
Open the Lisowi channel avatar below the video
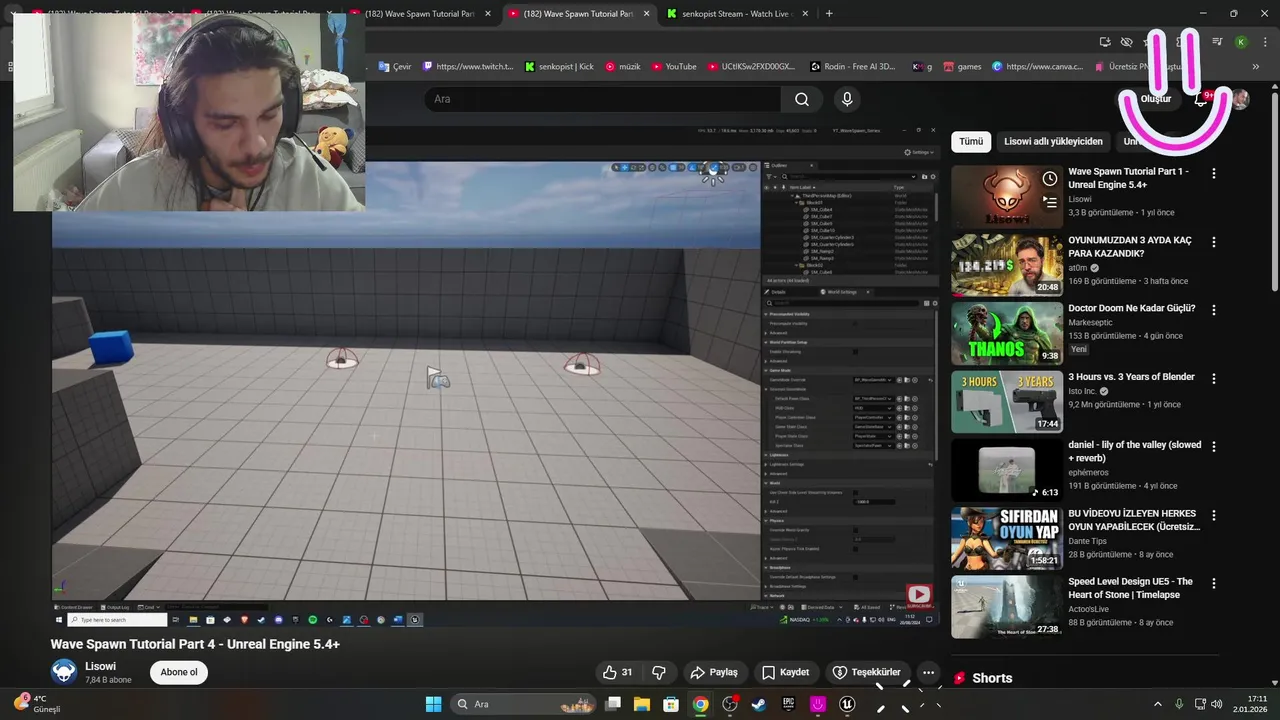pyautogui.click(x=64, y=672)
